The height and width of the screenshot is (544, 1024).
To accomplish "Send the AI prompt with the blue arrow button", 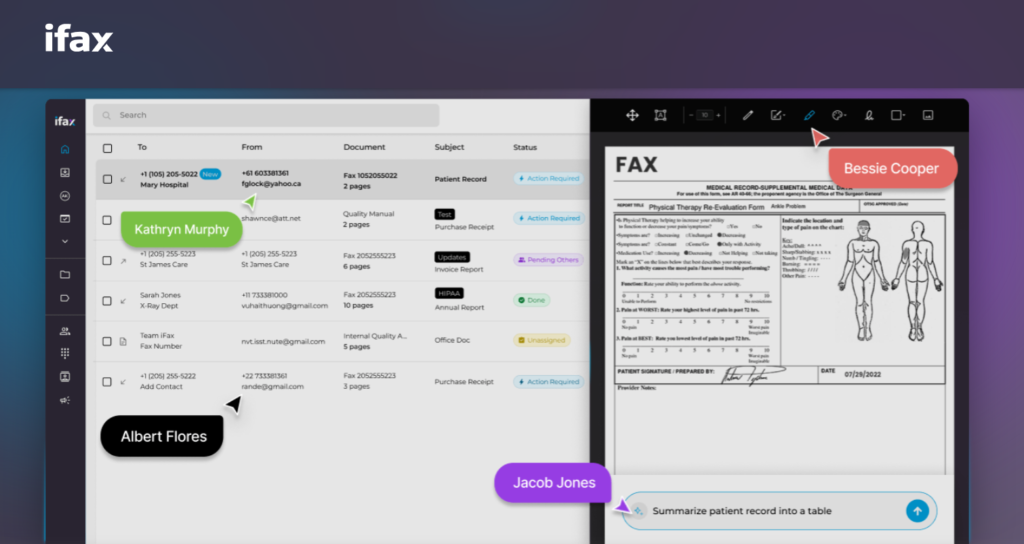I will [916, 511].
